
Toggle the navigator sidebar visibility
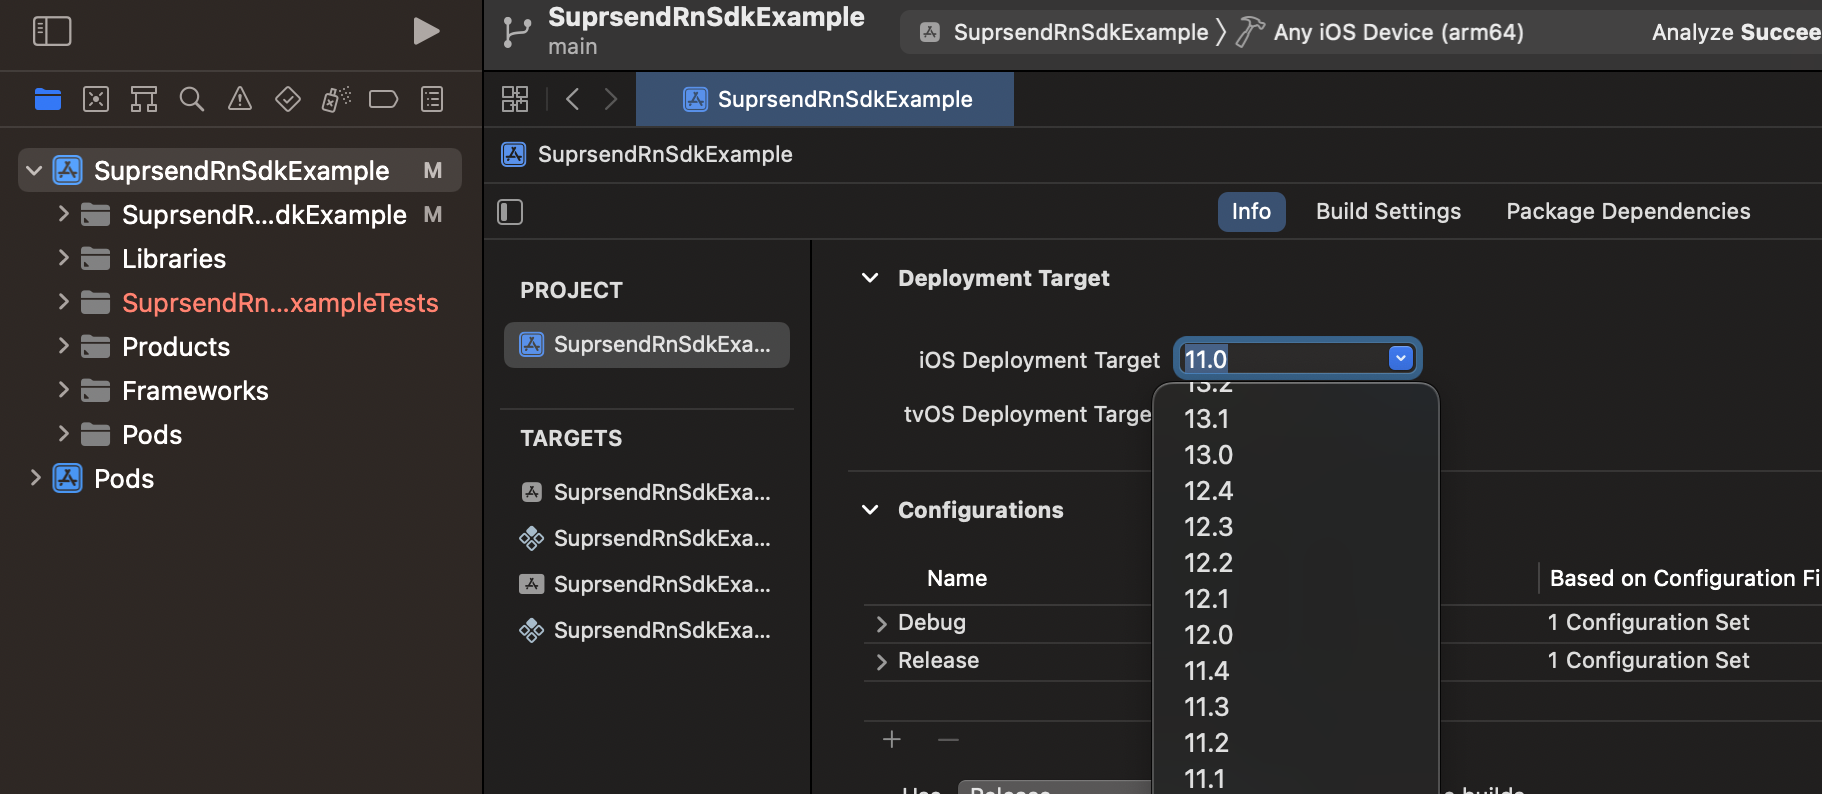[52, 31]
